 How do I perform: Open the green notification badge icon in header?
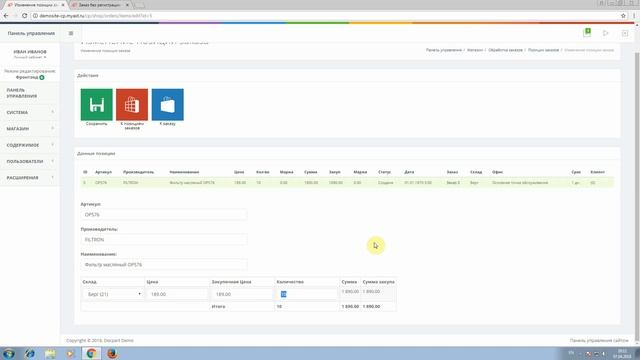click(x=587, y=33)
